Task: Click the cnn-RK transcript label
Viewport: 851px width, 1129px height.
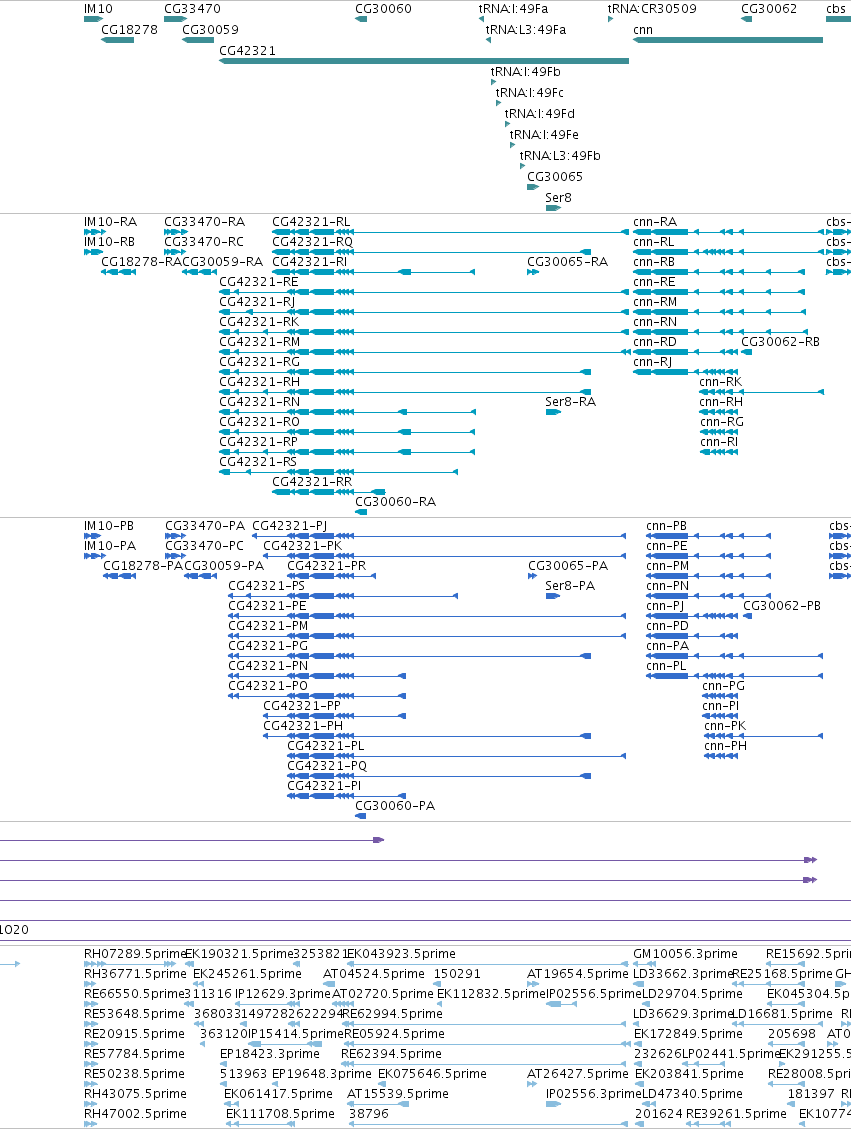Action: tap(720, 382)
